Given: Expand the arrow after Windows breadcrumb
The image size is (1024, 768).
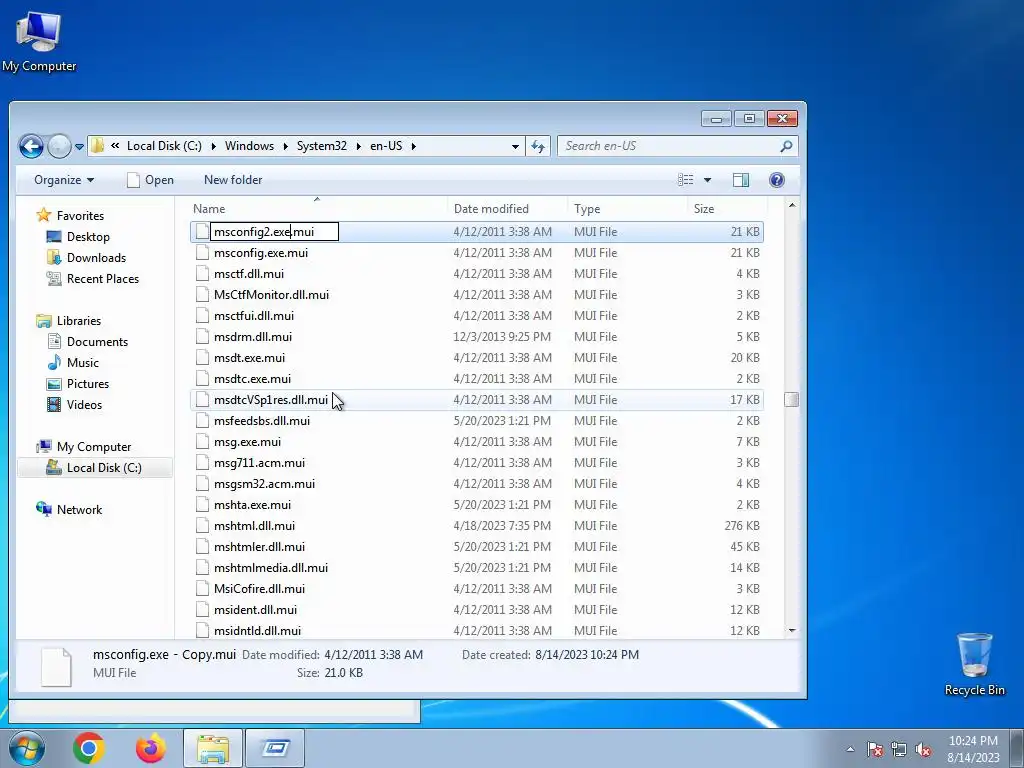Looking at the screenshot, I should point(285,146).
